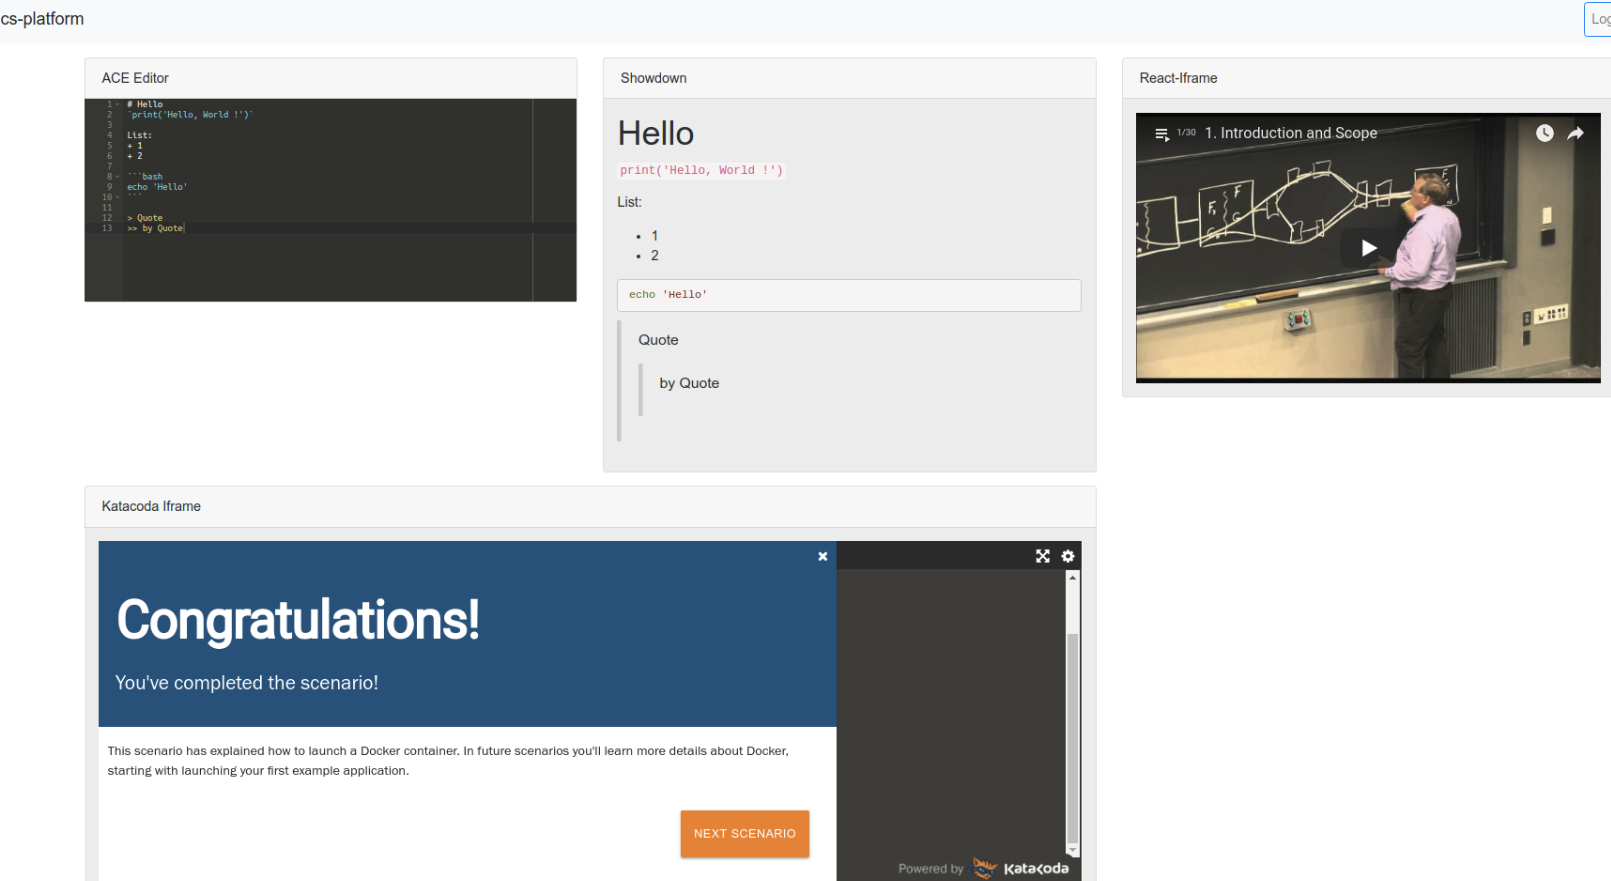1611x881 pixels.
Task: Open Katacoda terminal settings gear
Action: tap(1068, 556)
